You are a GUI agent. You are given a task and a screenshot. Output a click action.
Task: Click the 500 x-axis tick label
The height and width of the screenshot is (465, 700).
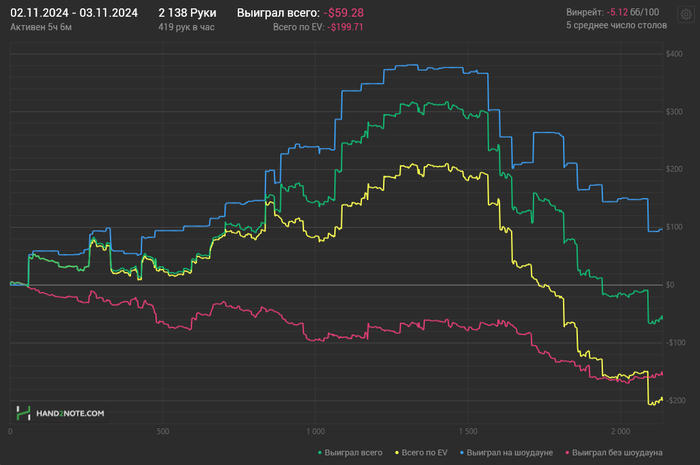tap(163, 432)
